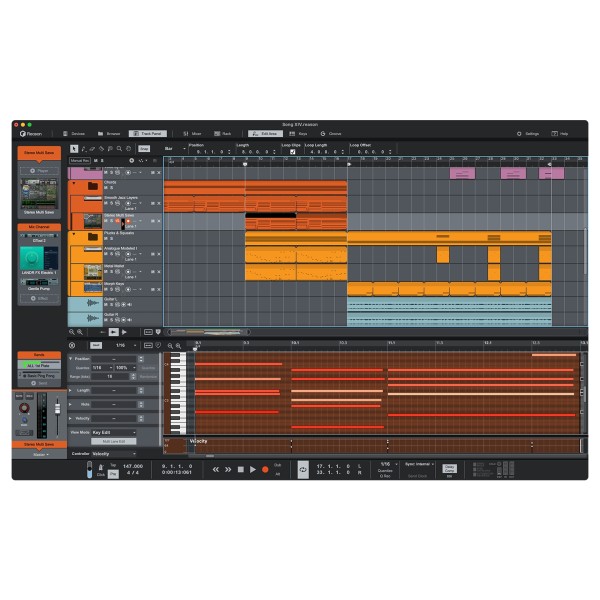Select the razor tool
The image size is (600, 600).
(101, 149)
